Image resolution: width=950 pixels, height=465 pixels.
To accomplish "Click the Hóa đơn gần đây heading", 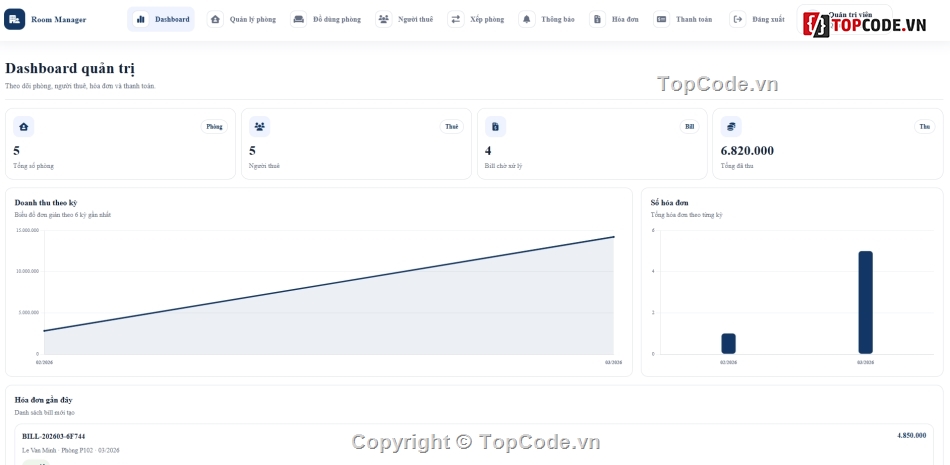I will [44, 400].
